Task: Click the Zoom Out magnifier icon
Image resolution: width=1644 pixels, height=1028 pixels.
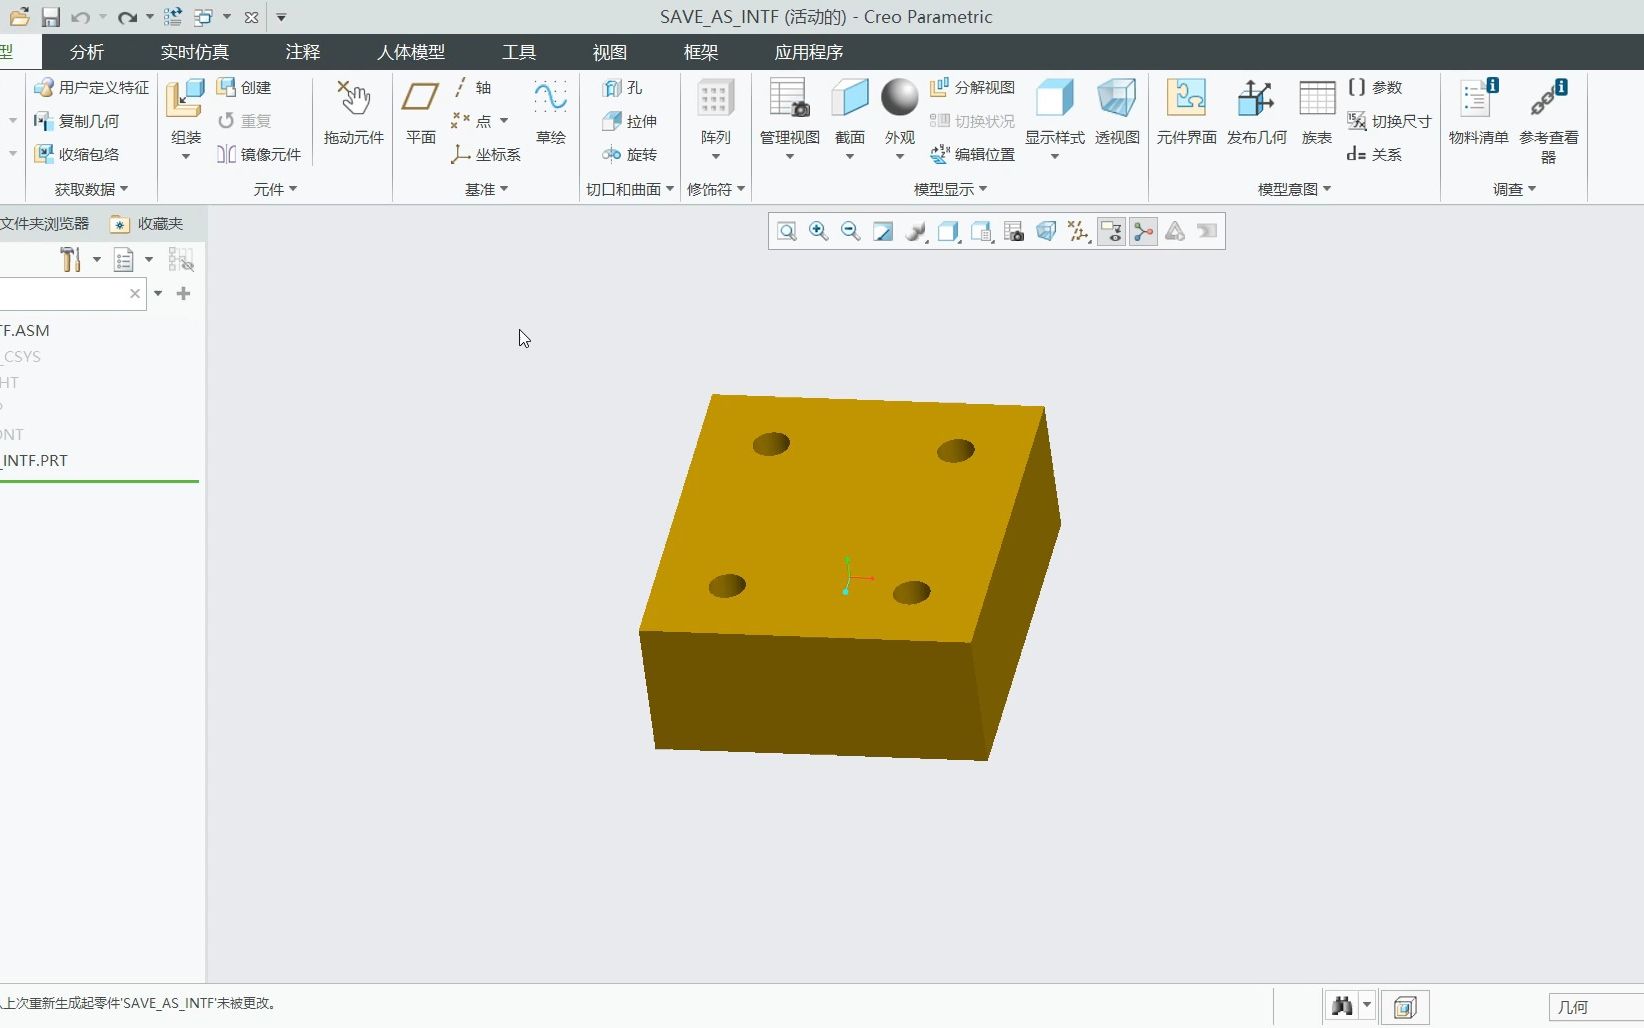Action: [x=851, y=232]
